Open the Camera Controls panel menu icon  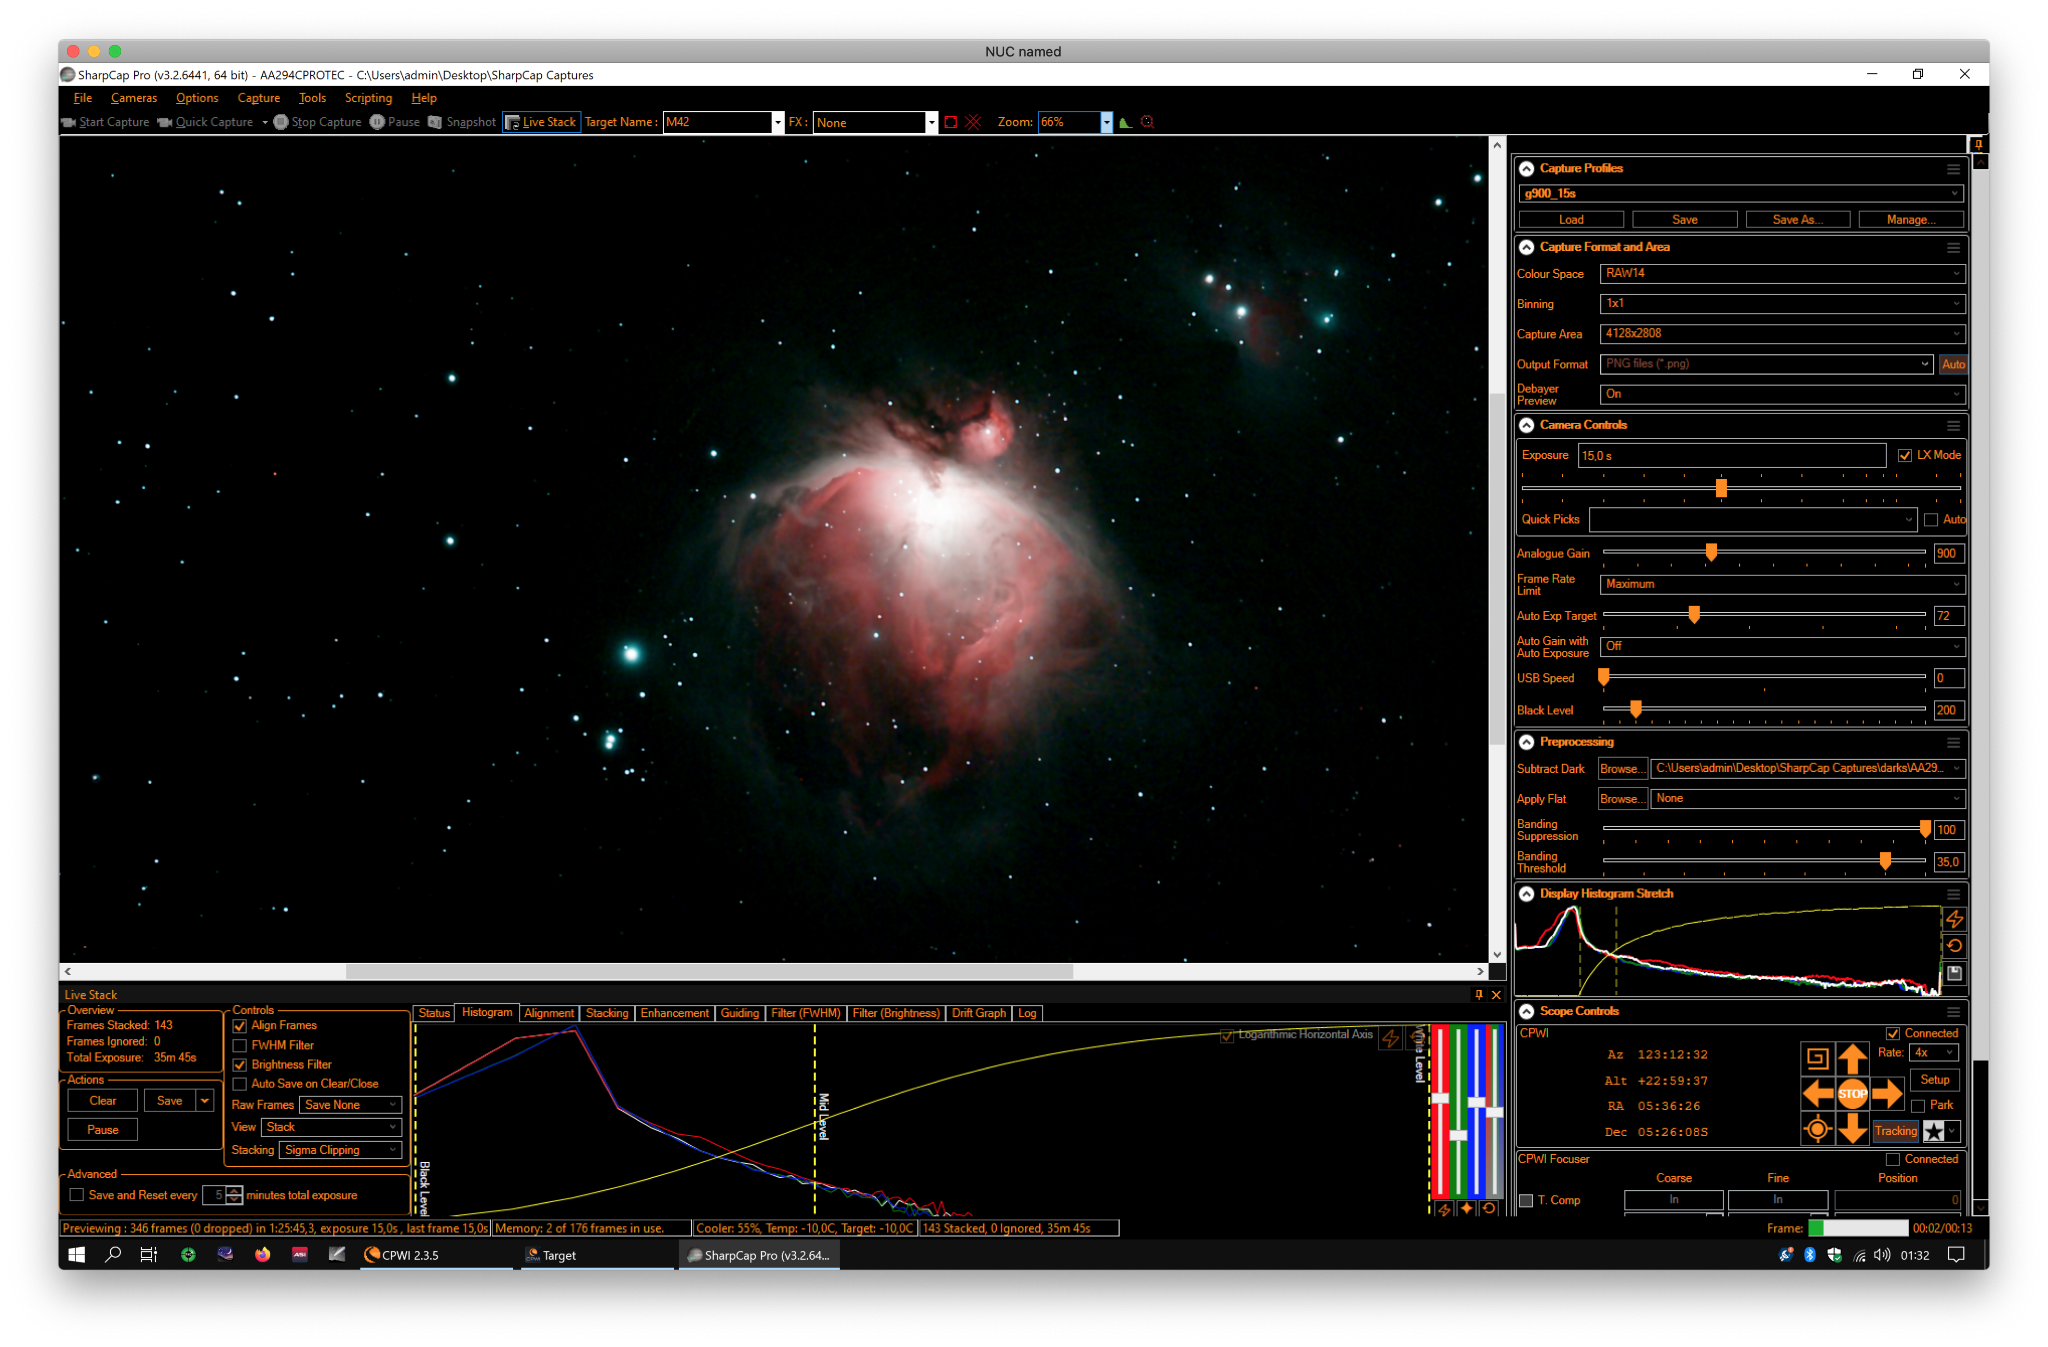1953,426
